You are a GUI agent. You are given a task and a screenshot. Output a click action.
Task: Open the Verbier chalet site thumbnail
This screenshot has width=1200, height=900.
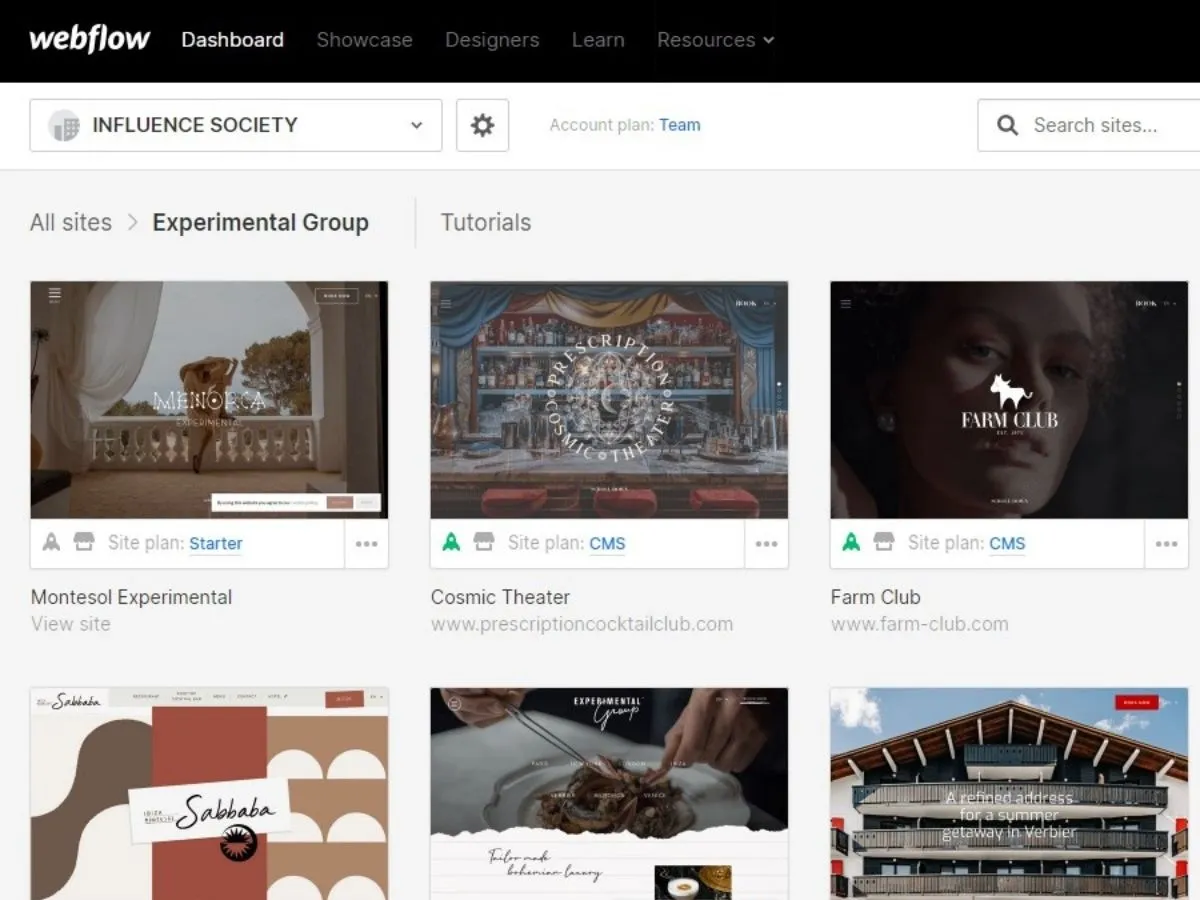click(x=1009, y=794)
